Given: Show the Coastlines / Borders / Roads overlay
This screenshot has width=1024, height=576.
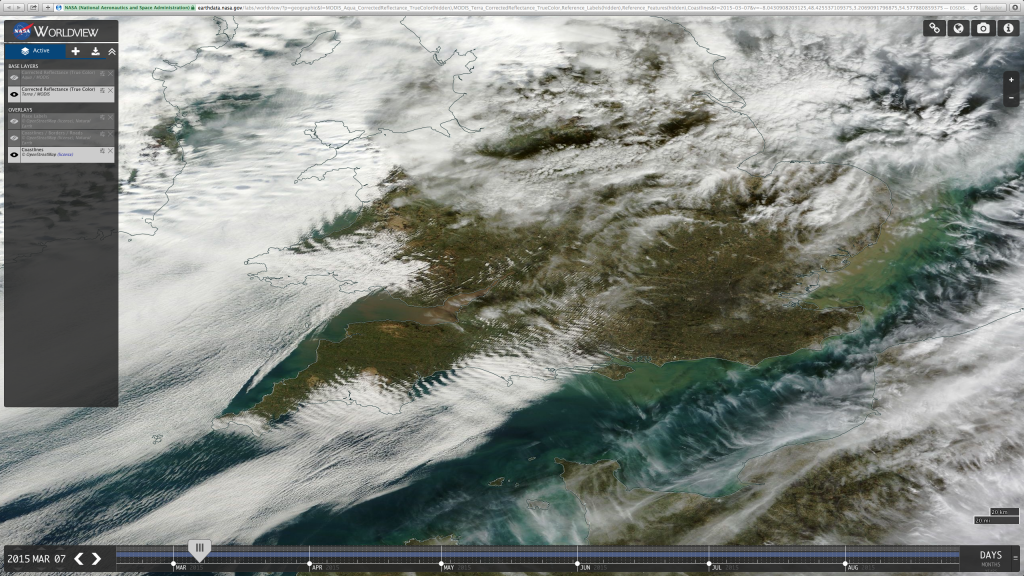Looking at the screenshot, I should click(14, 137).
